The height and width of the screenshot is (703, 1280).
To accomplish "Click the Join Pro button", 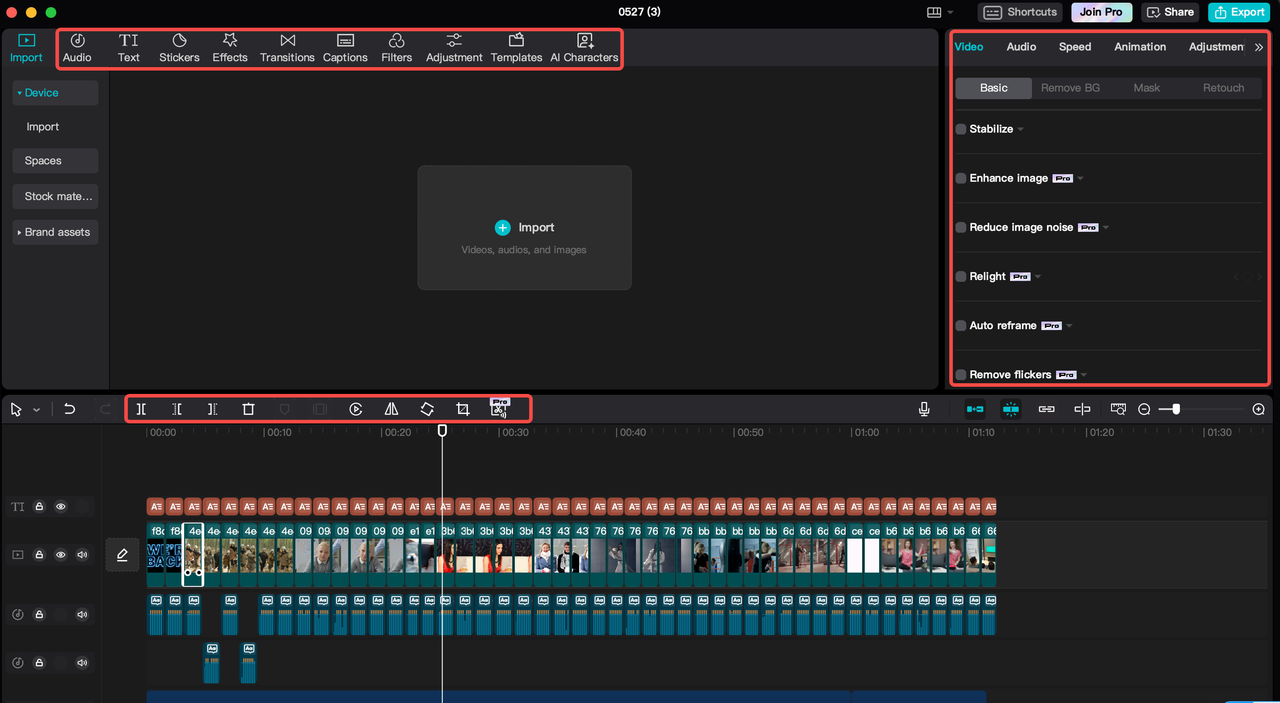I will [x=1102, y=12].
